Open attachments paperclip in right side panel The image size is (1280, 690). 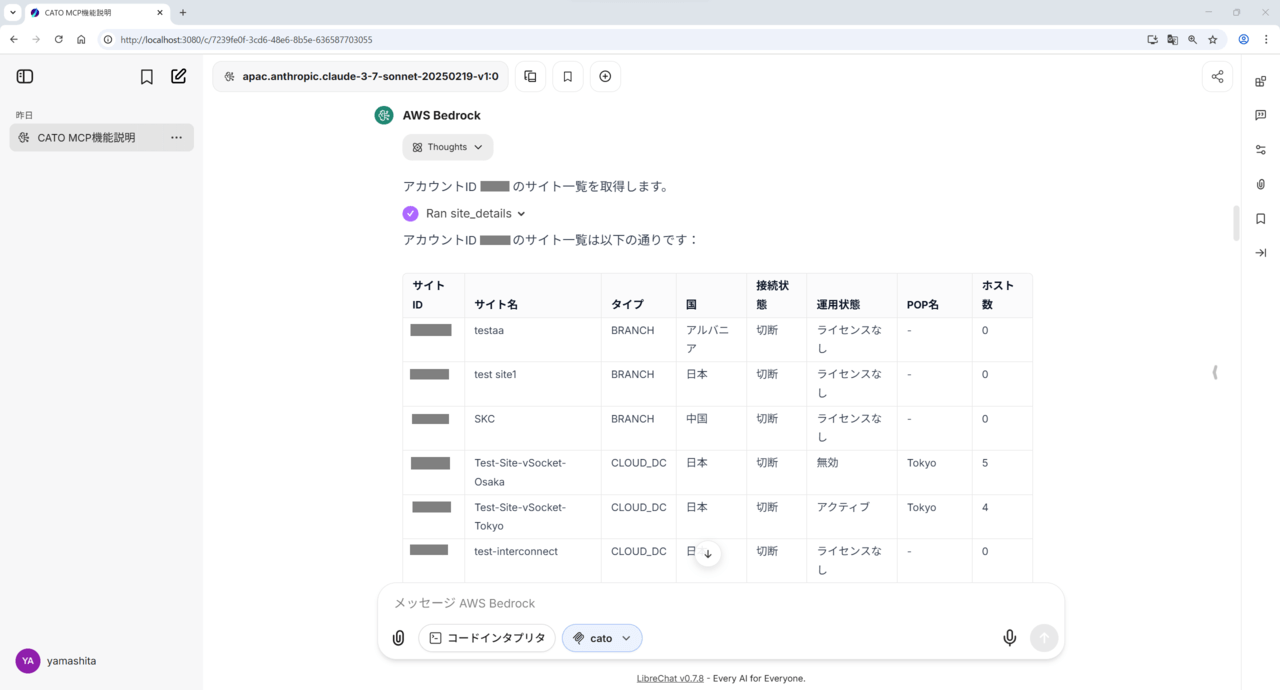click(1261, 184)
